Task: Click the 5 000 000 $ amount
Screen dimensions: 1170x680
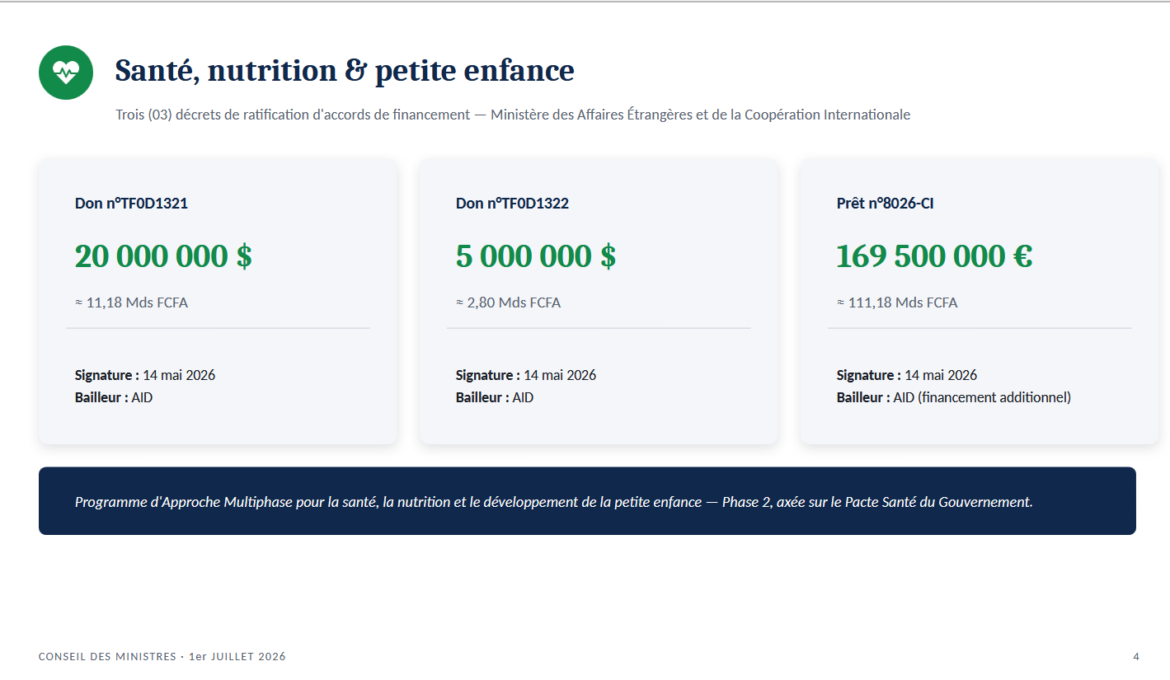Action: point(536,256)
